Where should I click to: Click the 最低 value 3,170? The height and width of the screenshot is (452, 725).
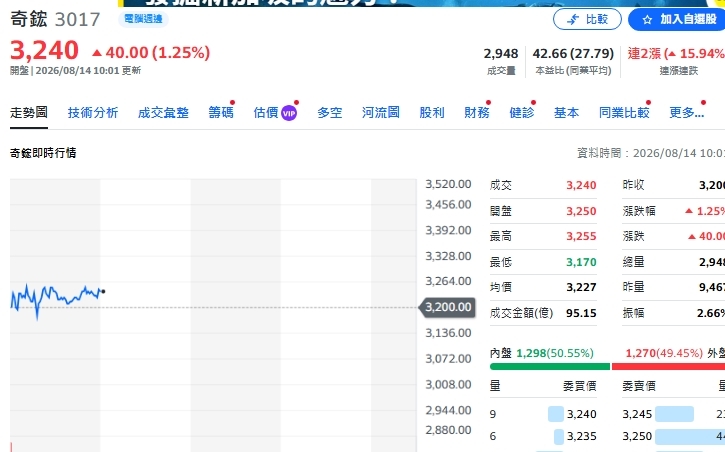[x=581, y=262]
